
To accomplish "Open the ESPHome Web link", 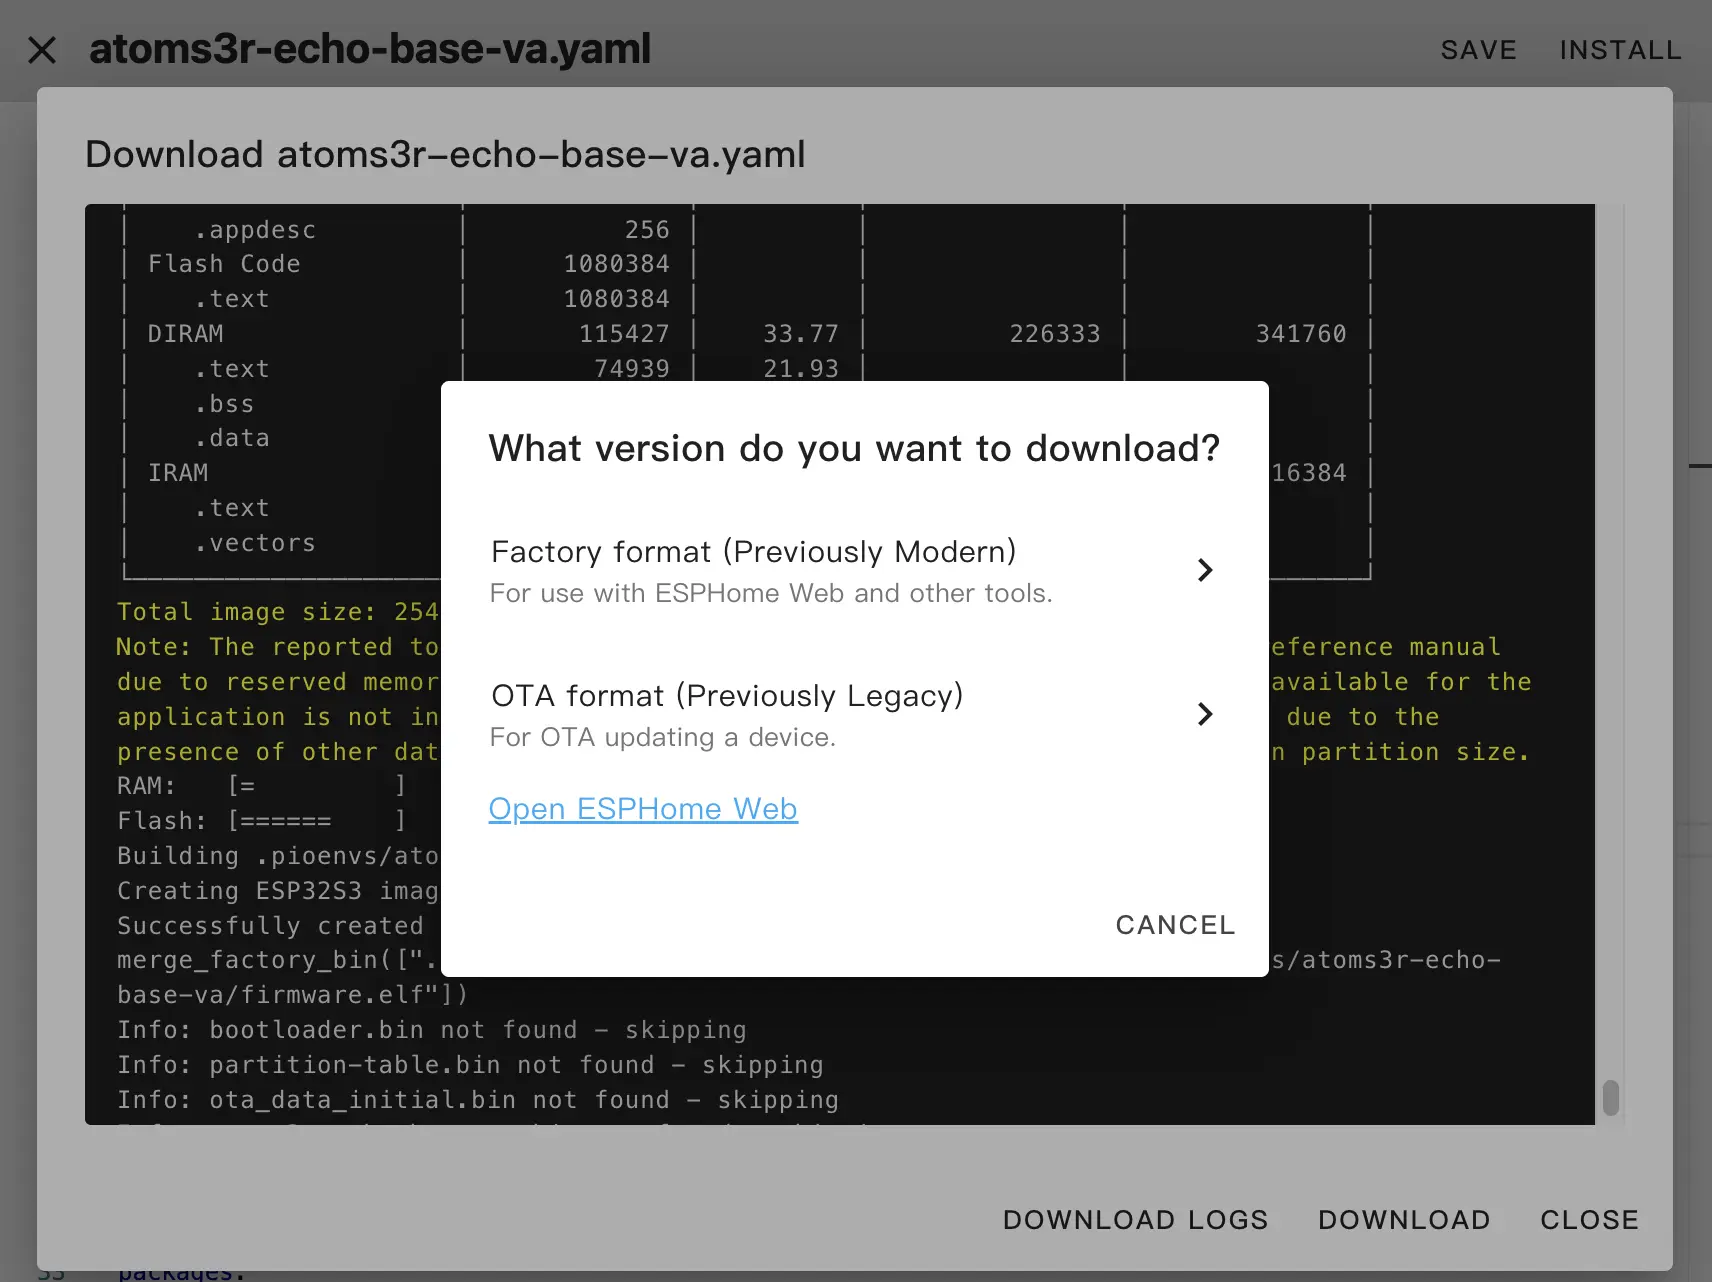I will pos(643,808).
